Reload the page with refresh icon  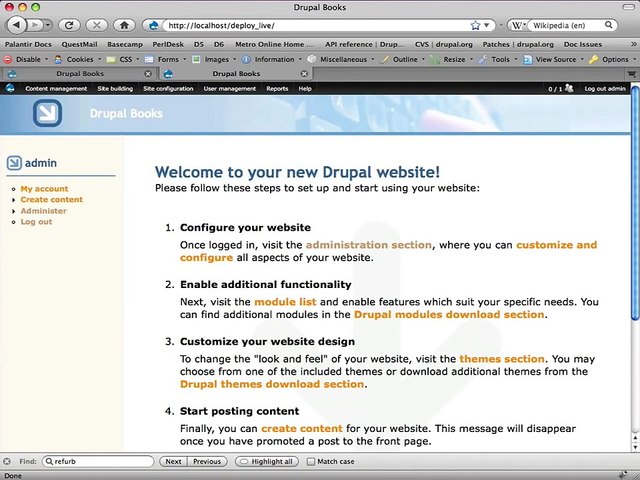click(69, 25)
